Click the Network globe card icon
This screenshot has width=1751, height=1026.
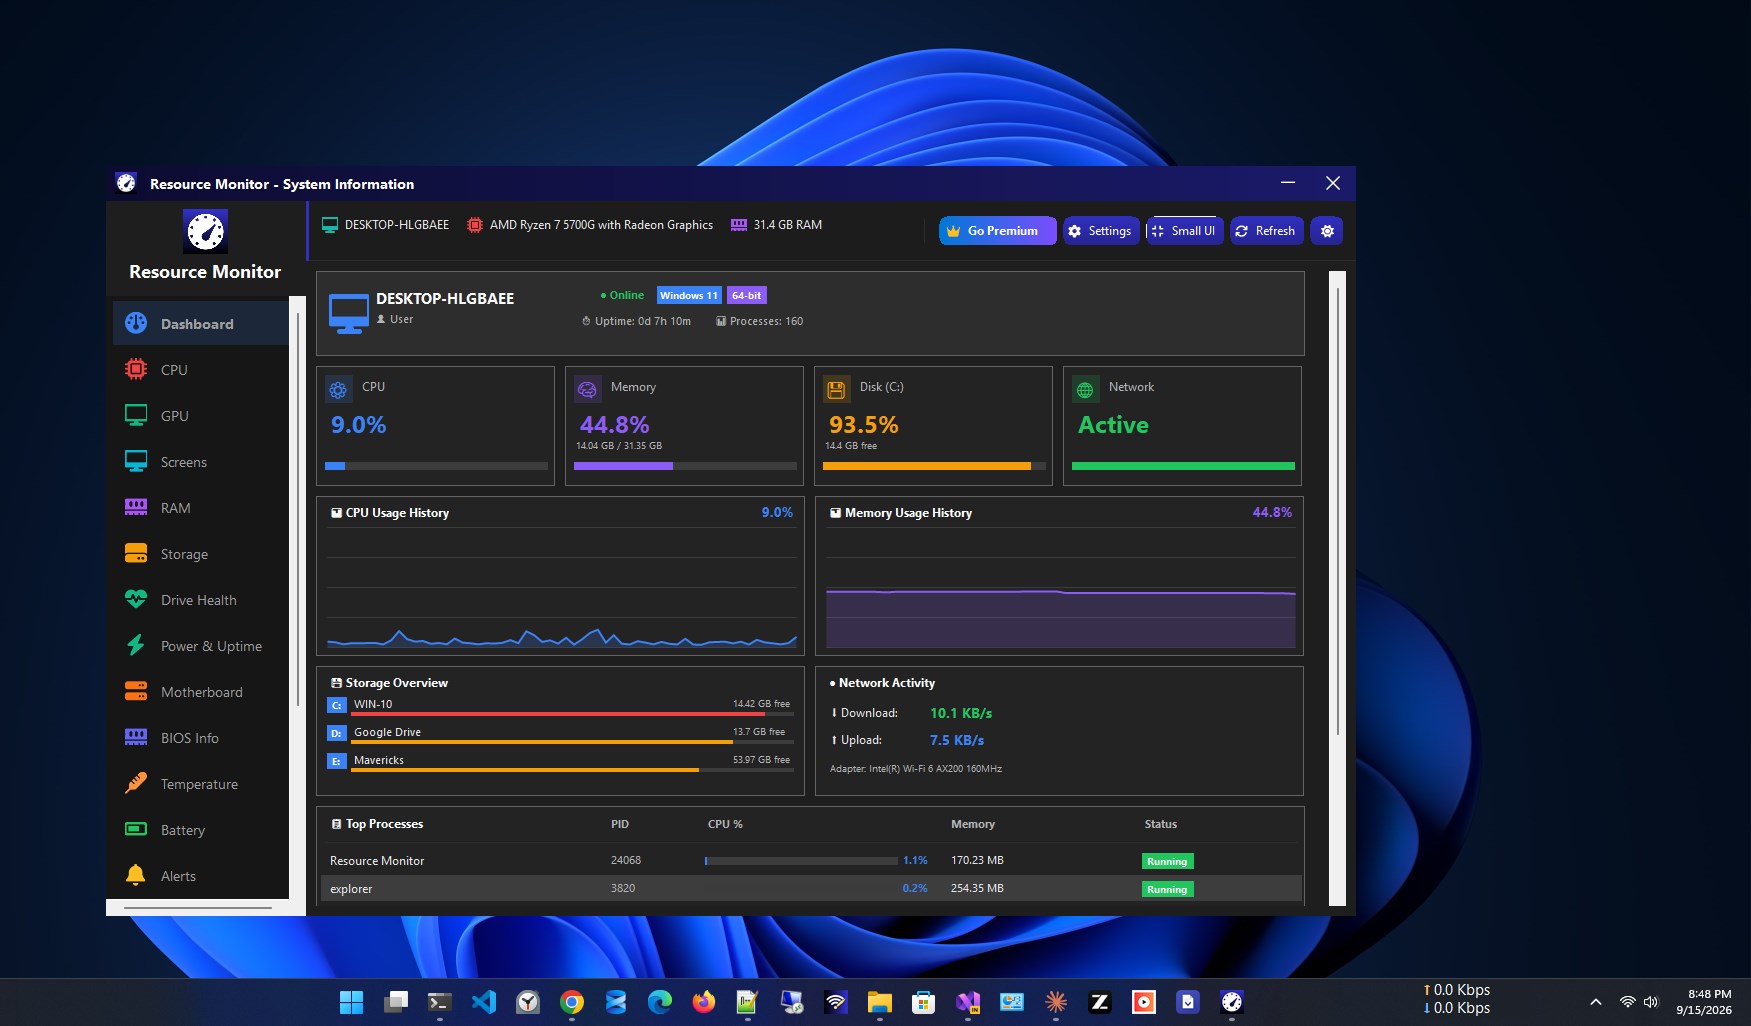pyautogui.click(x=1085, y=389)
